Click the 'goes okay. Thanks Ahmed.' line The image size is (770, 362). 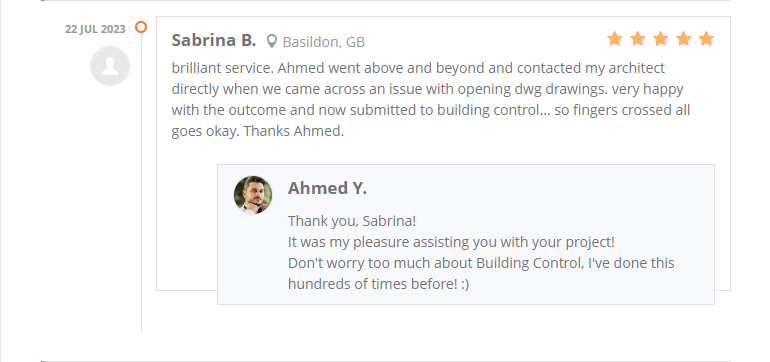[x=257, y=131]
